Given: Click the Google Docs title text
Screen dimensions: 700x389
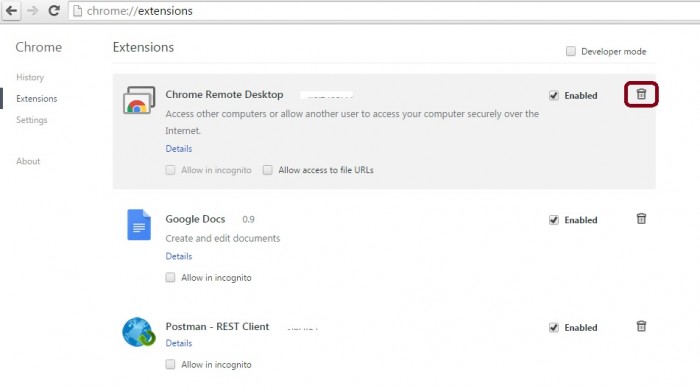Looking at the screenshot, I should pyautogui.click(x=195, y=219).
